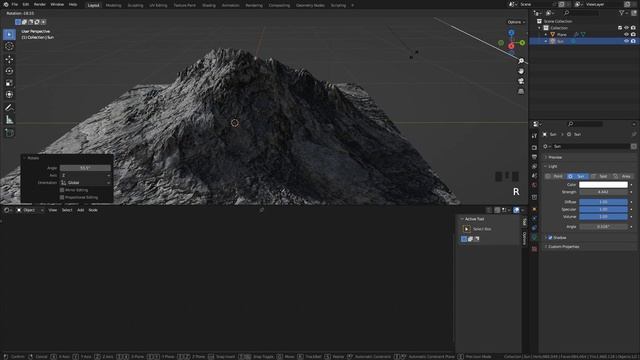
Task: Open the Add menu in node editor
Action: coord(80,210)
